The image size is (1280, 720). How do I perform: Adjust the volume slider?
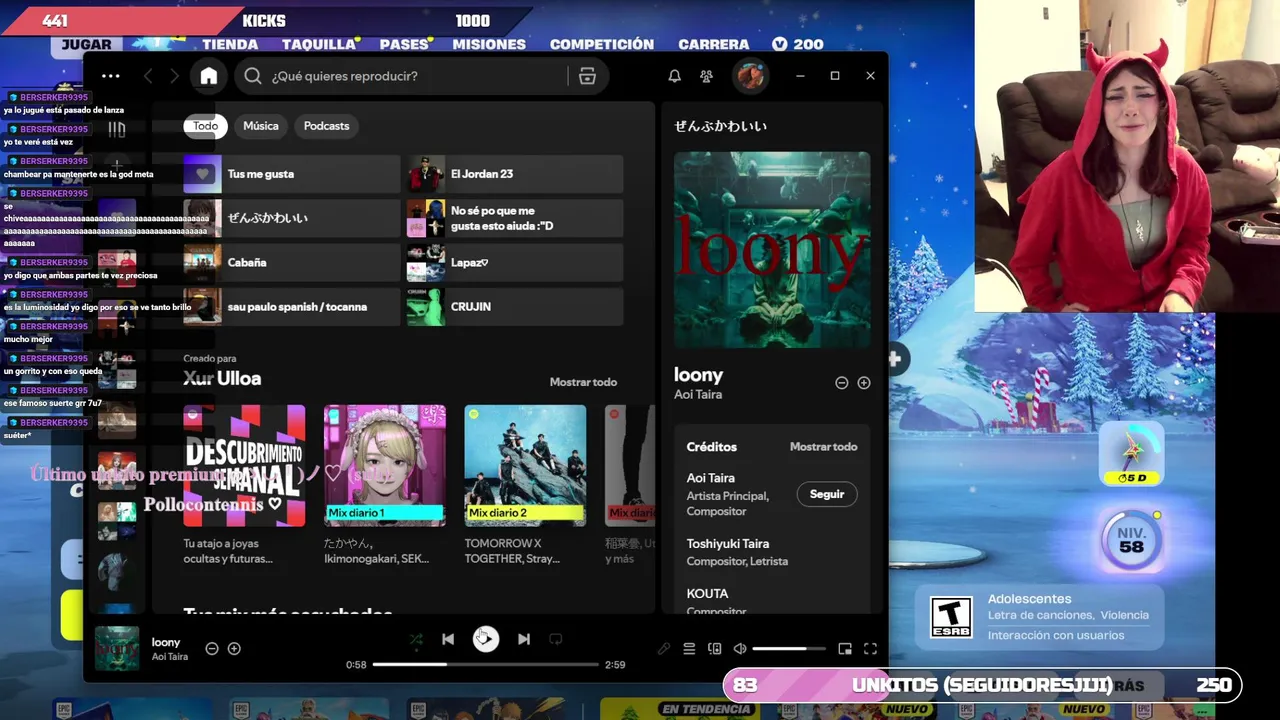[x=788, y=649]
